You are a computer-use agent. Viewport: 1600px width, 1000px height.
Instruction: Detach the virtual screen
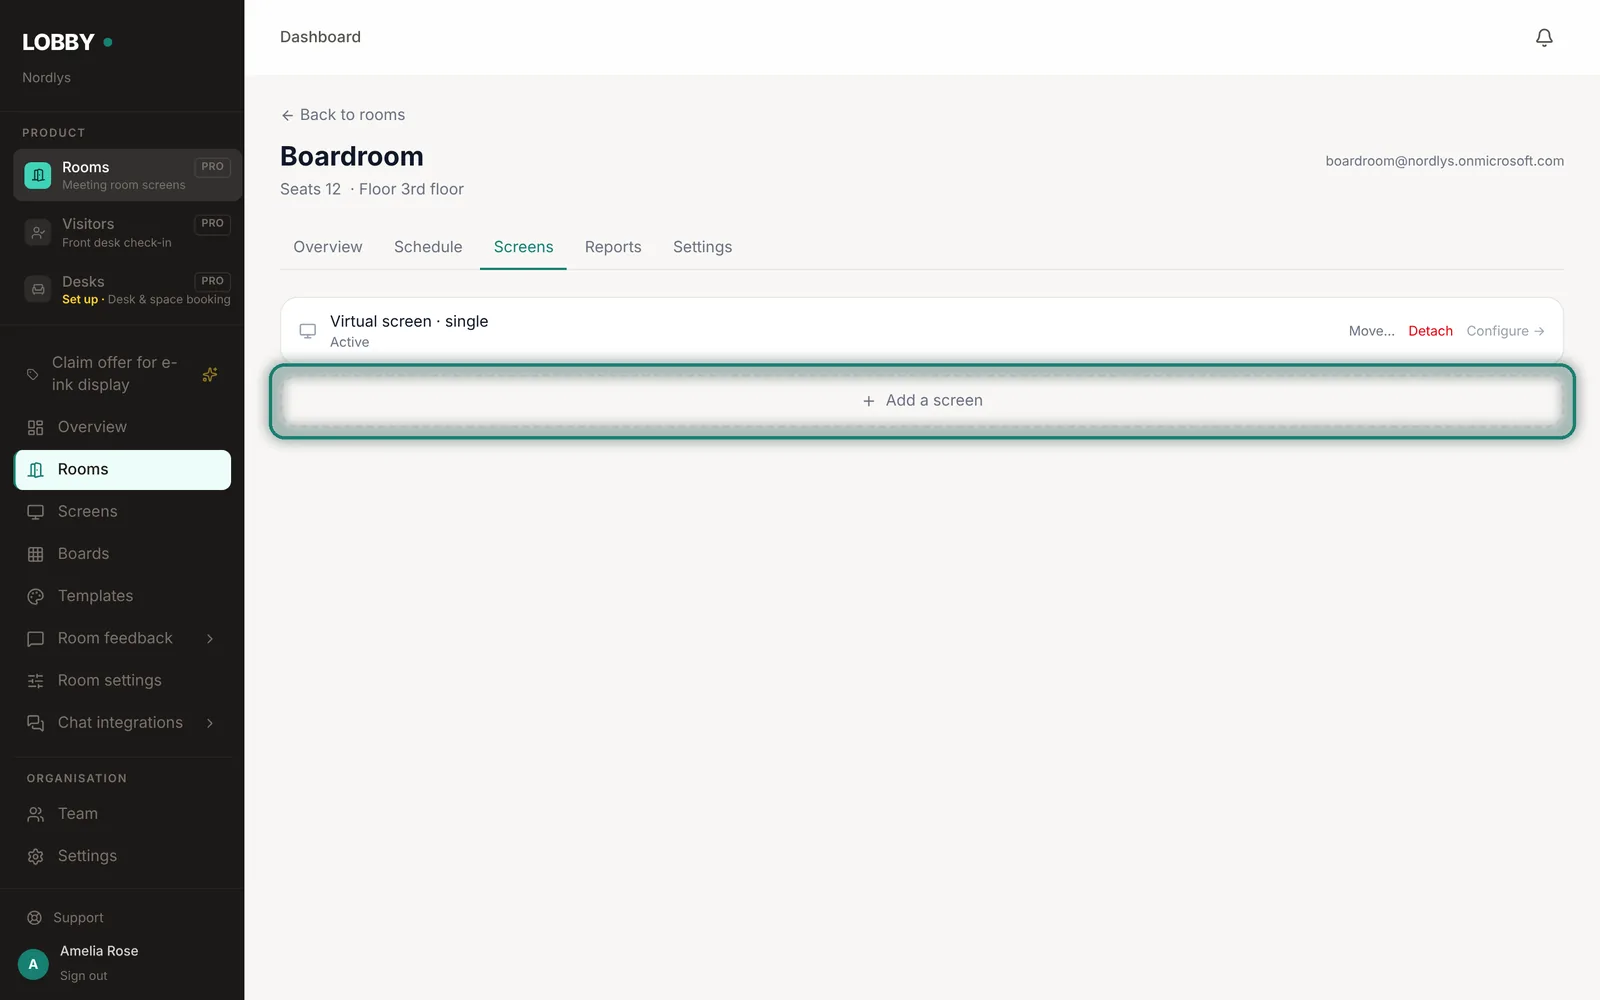1430,331
